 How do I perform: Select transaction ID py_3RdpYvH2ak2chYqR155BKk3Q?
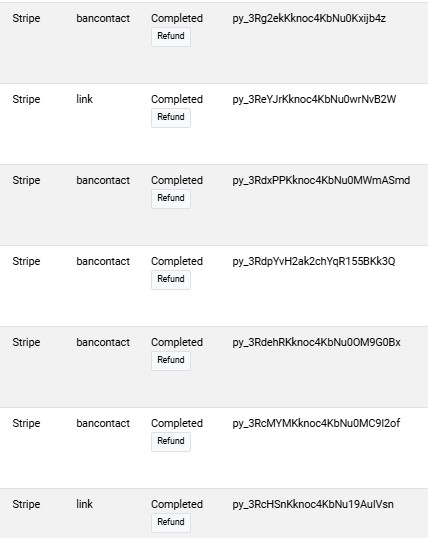click(314, 261)
